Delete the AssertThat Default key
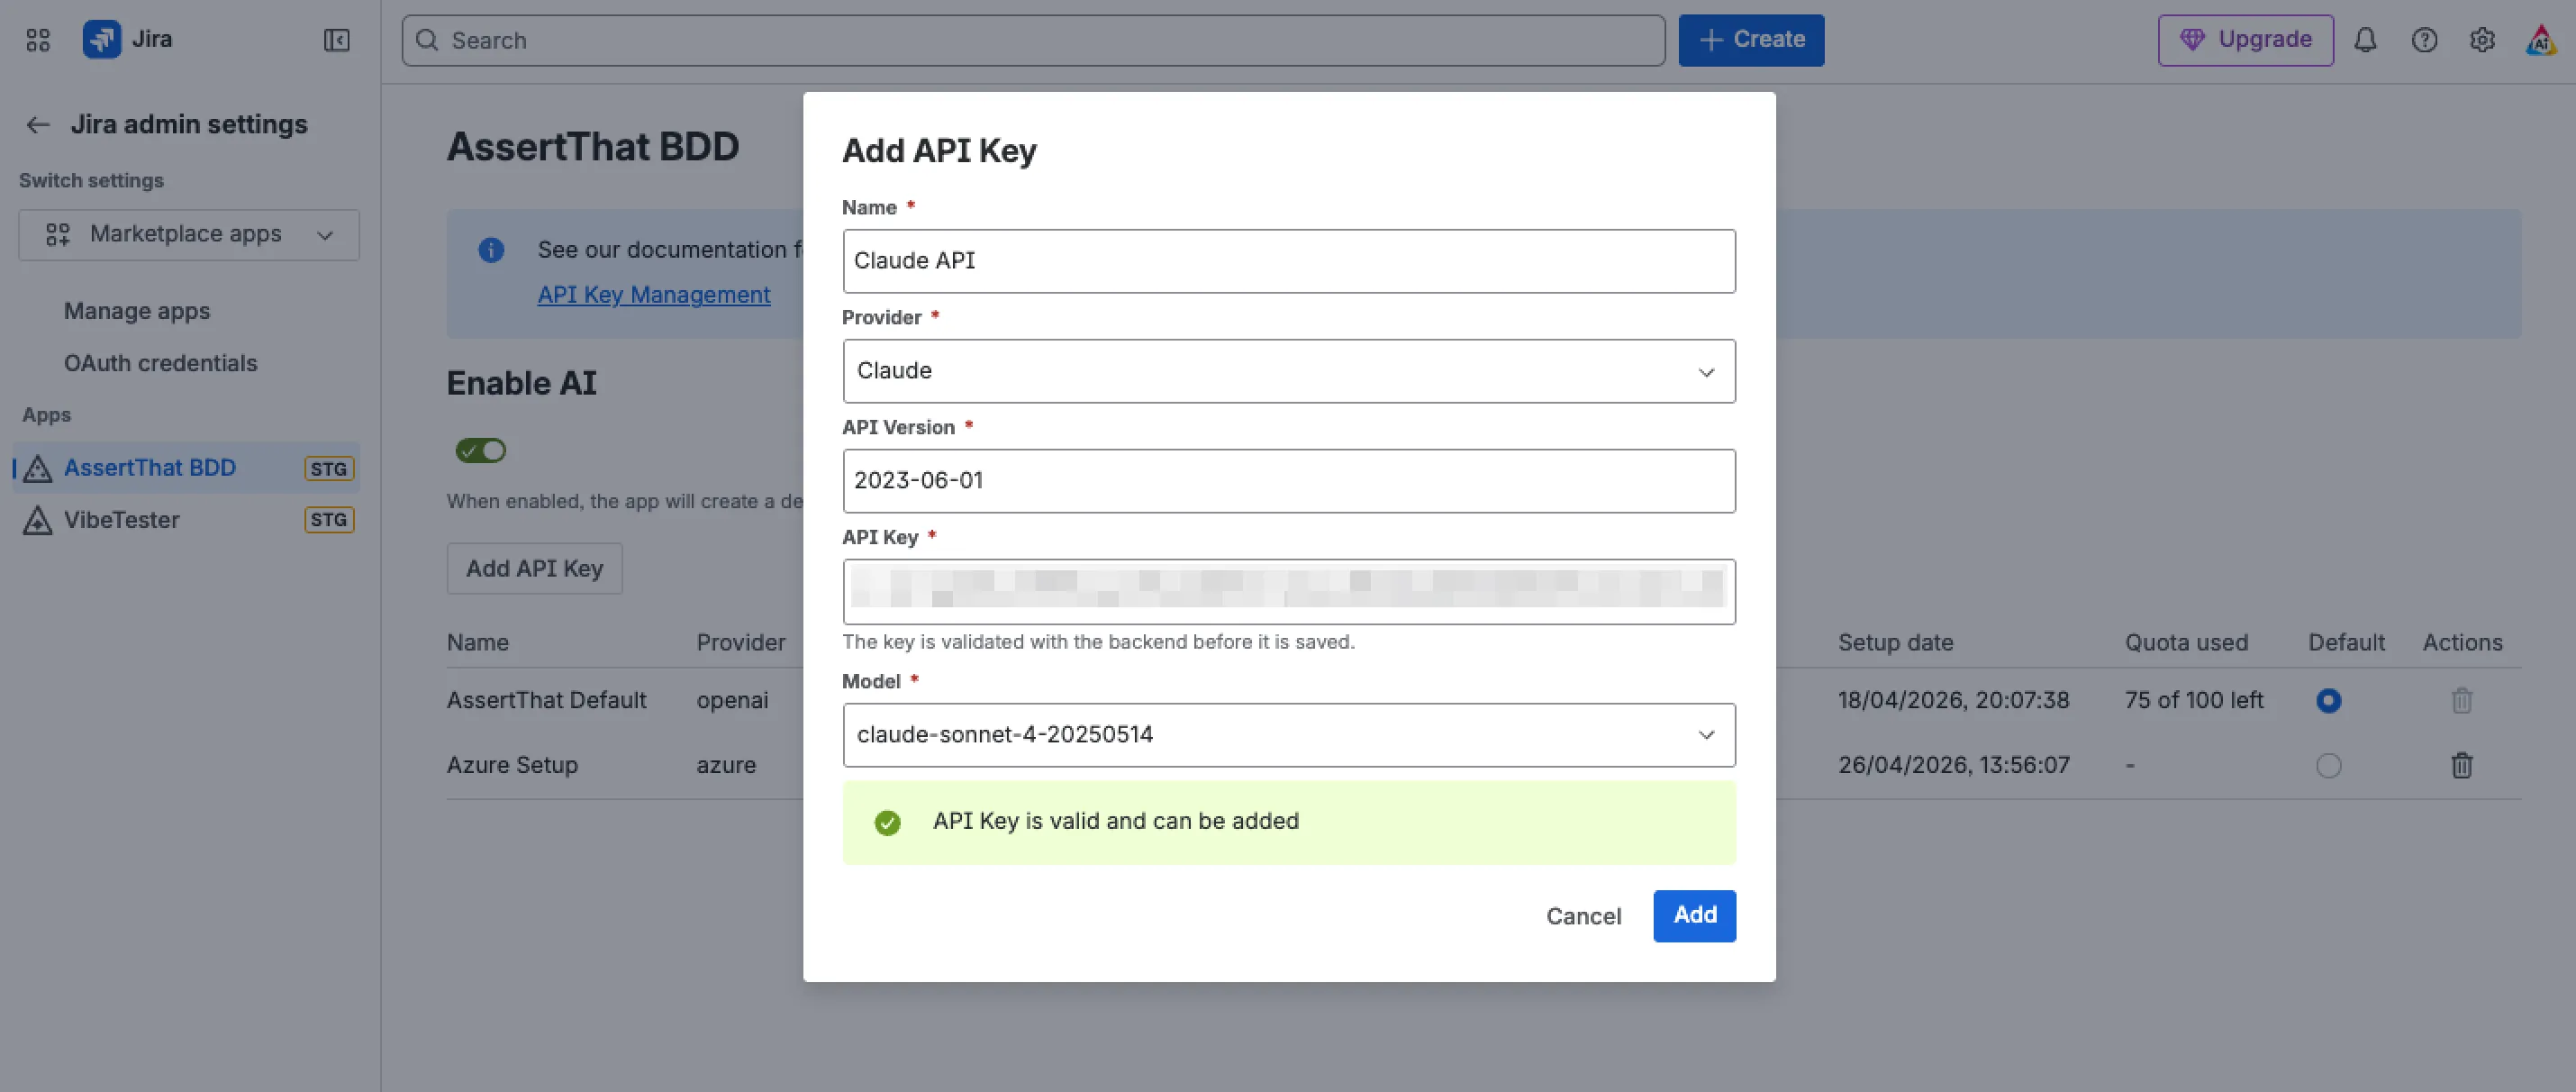2576x1092 pixels. (2462, 701)
